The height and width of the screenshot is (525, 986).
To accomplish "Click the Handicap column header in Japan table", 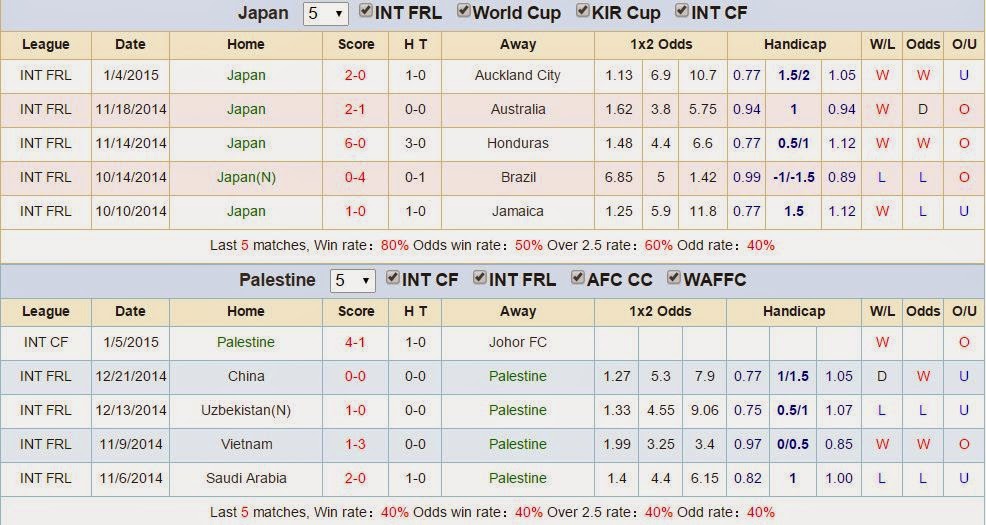I will pos(795,45).
